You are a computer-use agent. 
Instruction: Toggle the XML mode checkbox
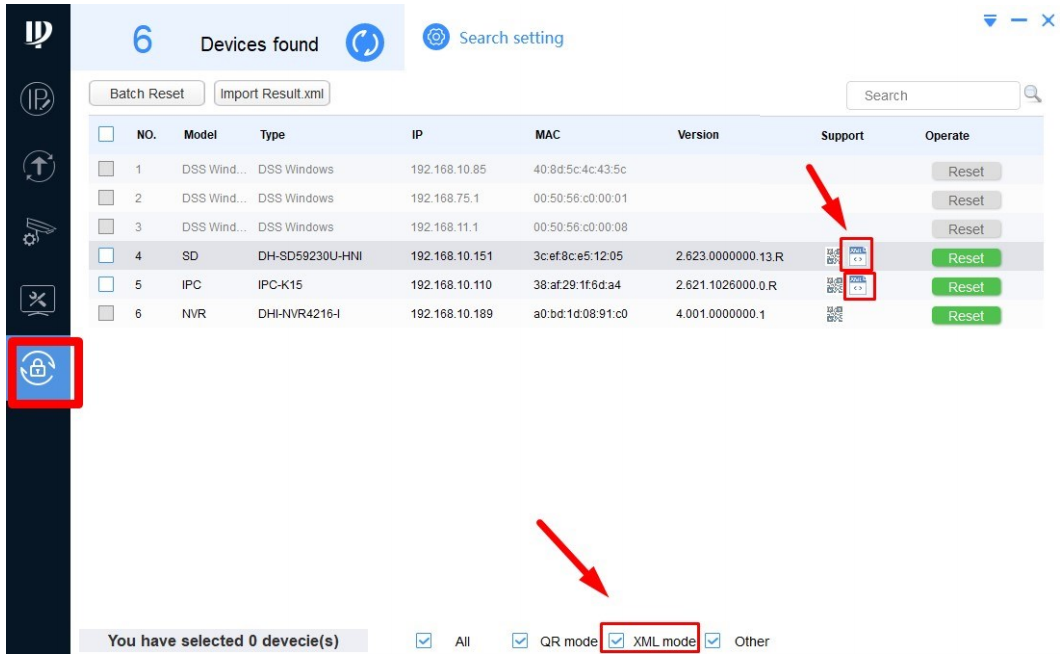pos(617,640)
